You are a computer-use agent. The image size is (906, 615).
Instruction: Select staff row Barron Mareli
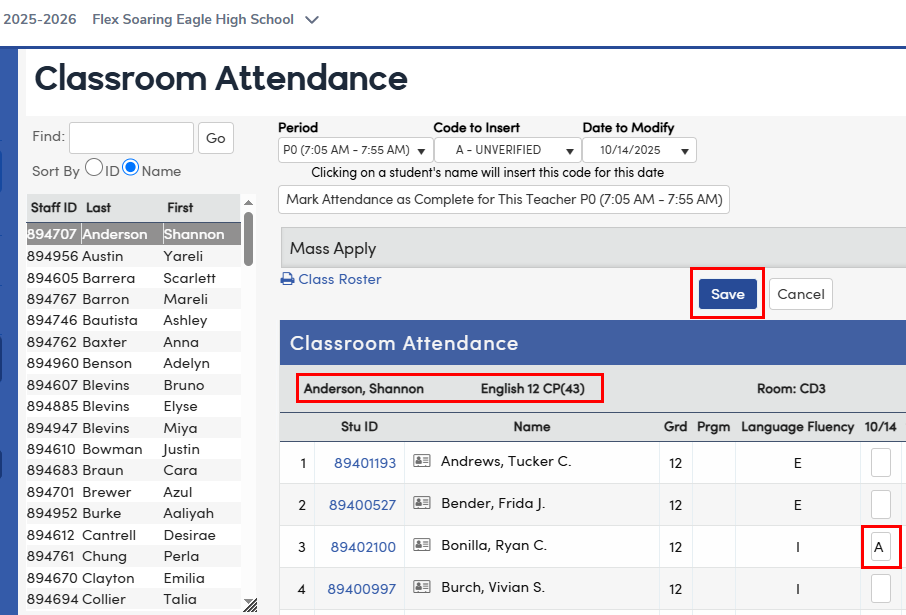(x=133, y=299)
